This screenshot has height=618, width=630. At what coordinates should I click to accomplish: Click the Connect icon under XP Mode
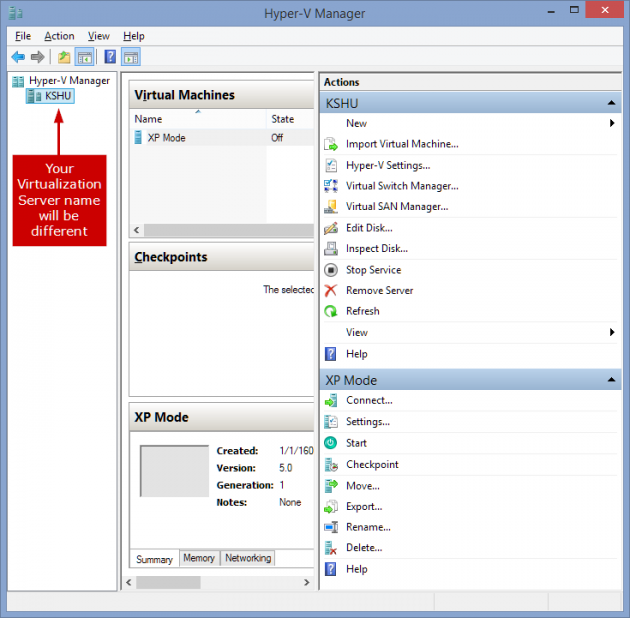[331, 400]
